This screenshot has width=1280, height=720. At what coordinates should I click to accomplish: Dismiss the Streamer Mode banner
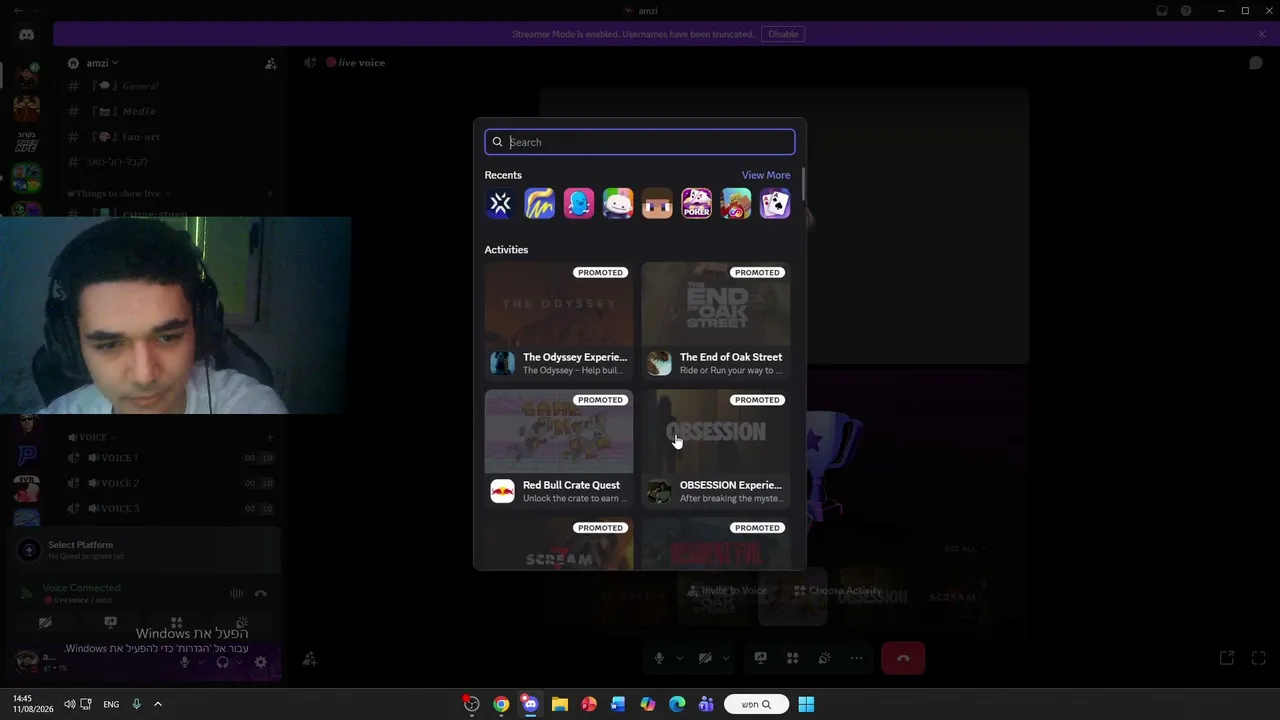click(x=1262, y=34)
